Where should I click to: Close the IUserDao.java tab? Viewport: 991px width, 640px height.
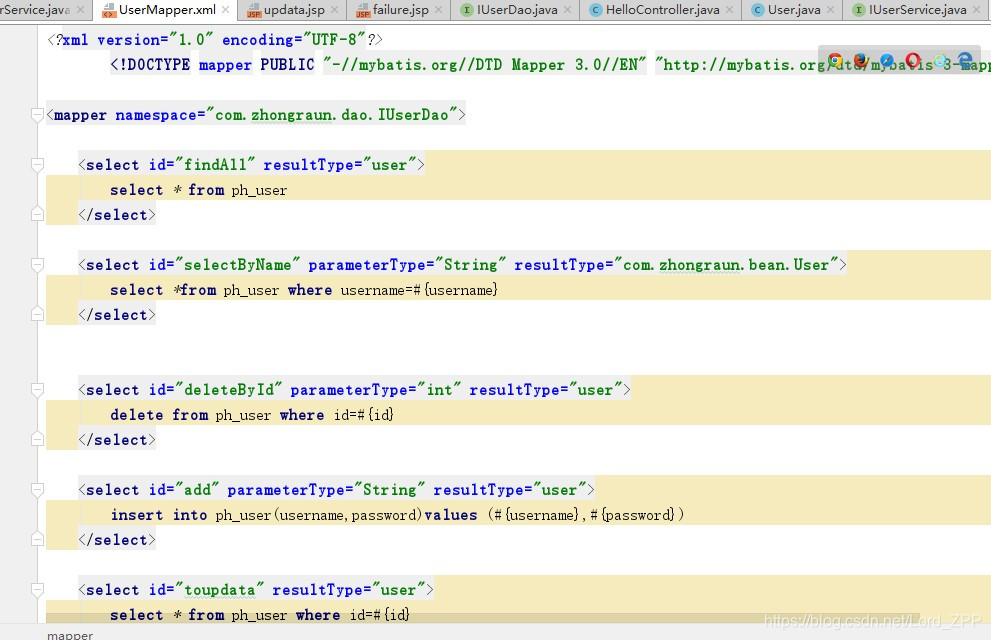pyautogui.click(x=567, y=9)
